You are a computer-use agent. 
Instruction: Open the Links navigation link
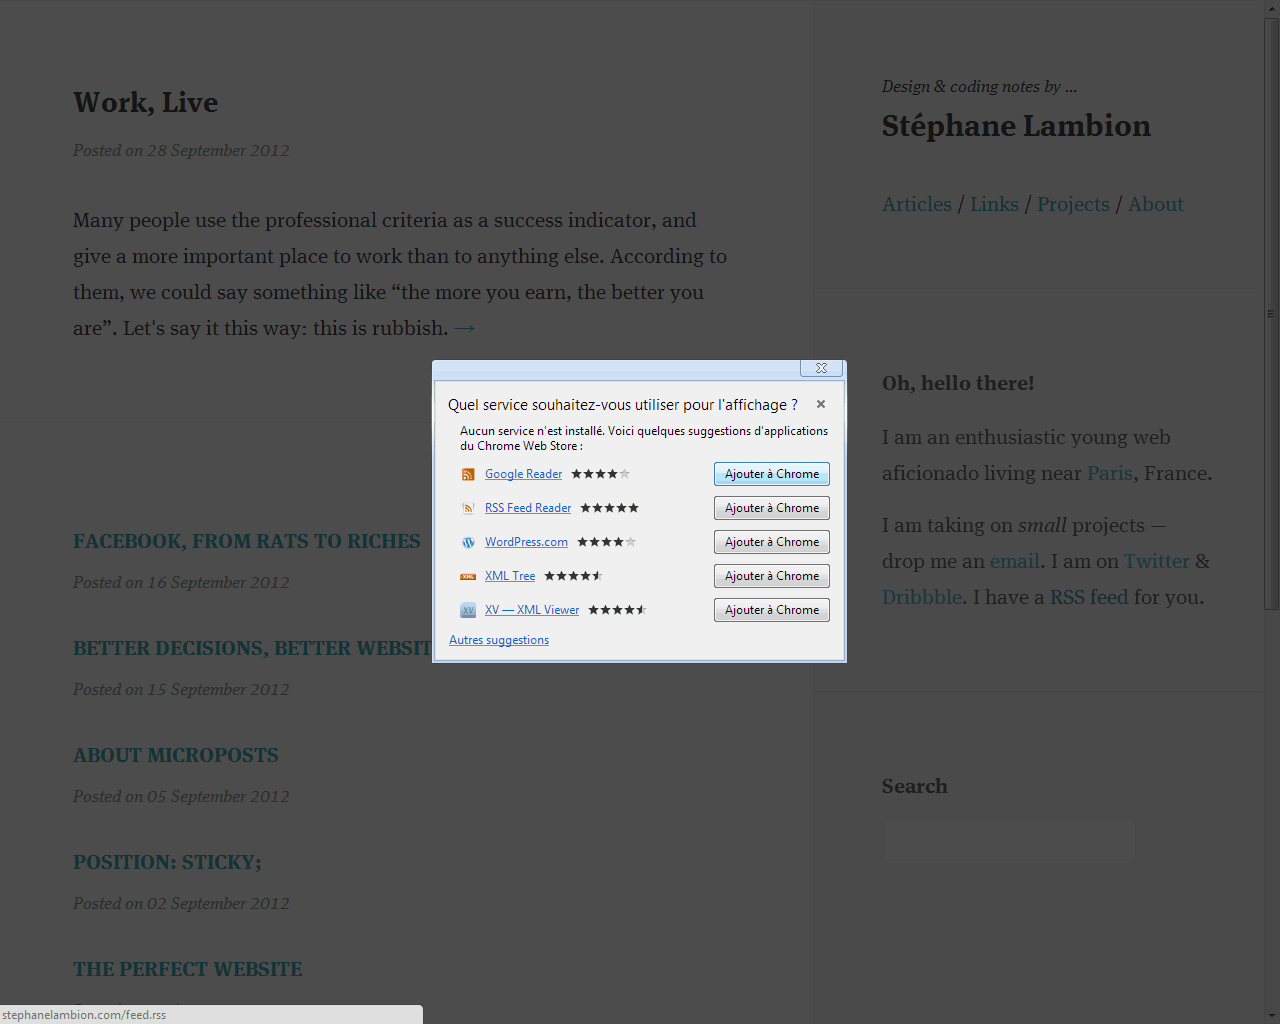click(994, 204)
